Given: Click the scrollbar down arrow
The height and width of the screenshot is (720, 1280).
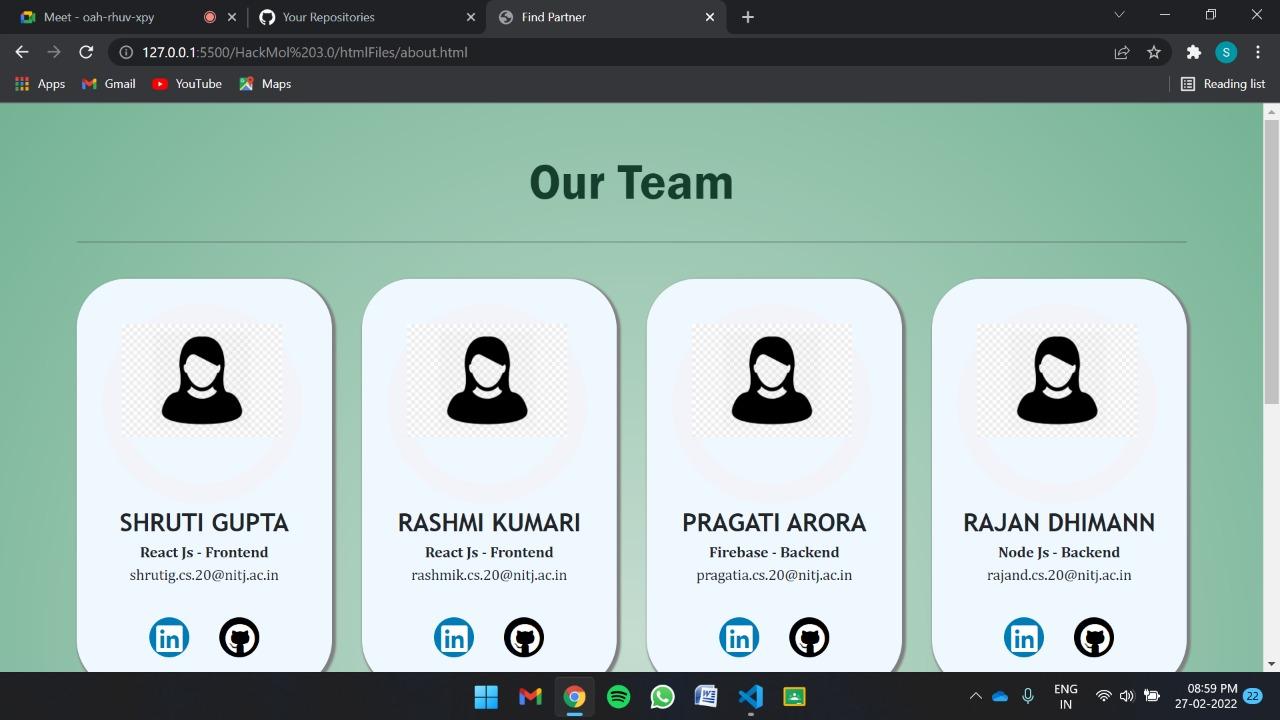Looking at the screenshot, I should click(1271, 663).
